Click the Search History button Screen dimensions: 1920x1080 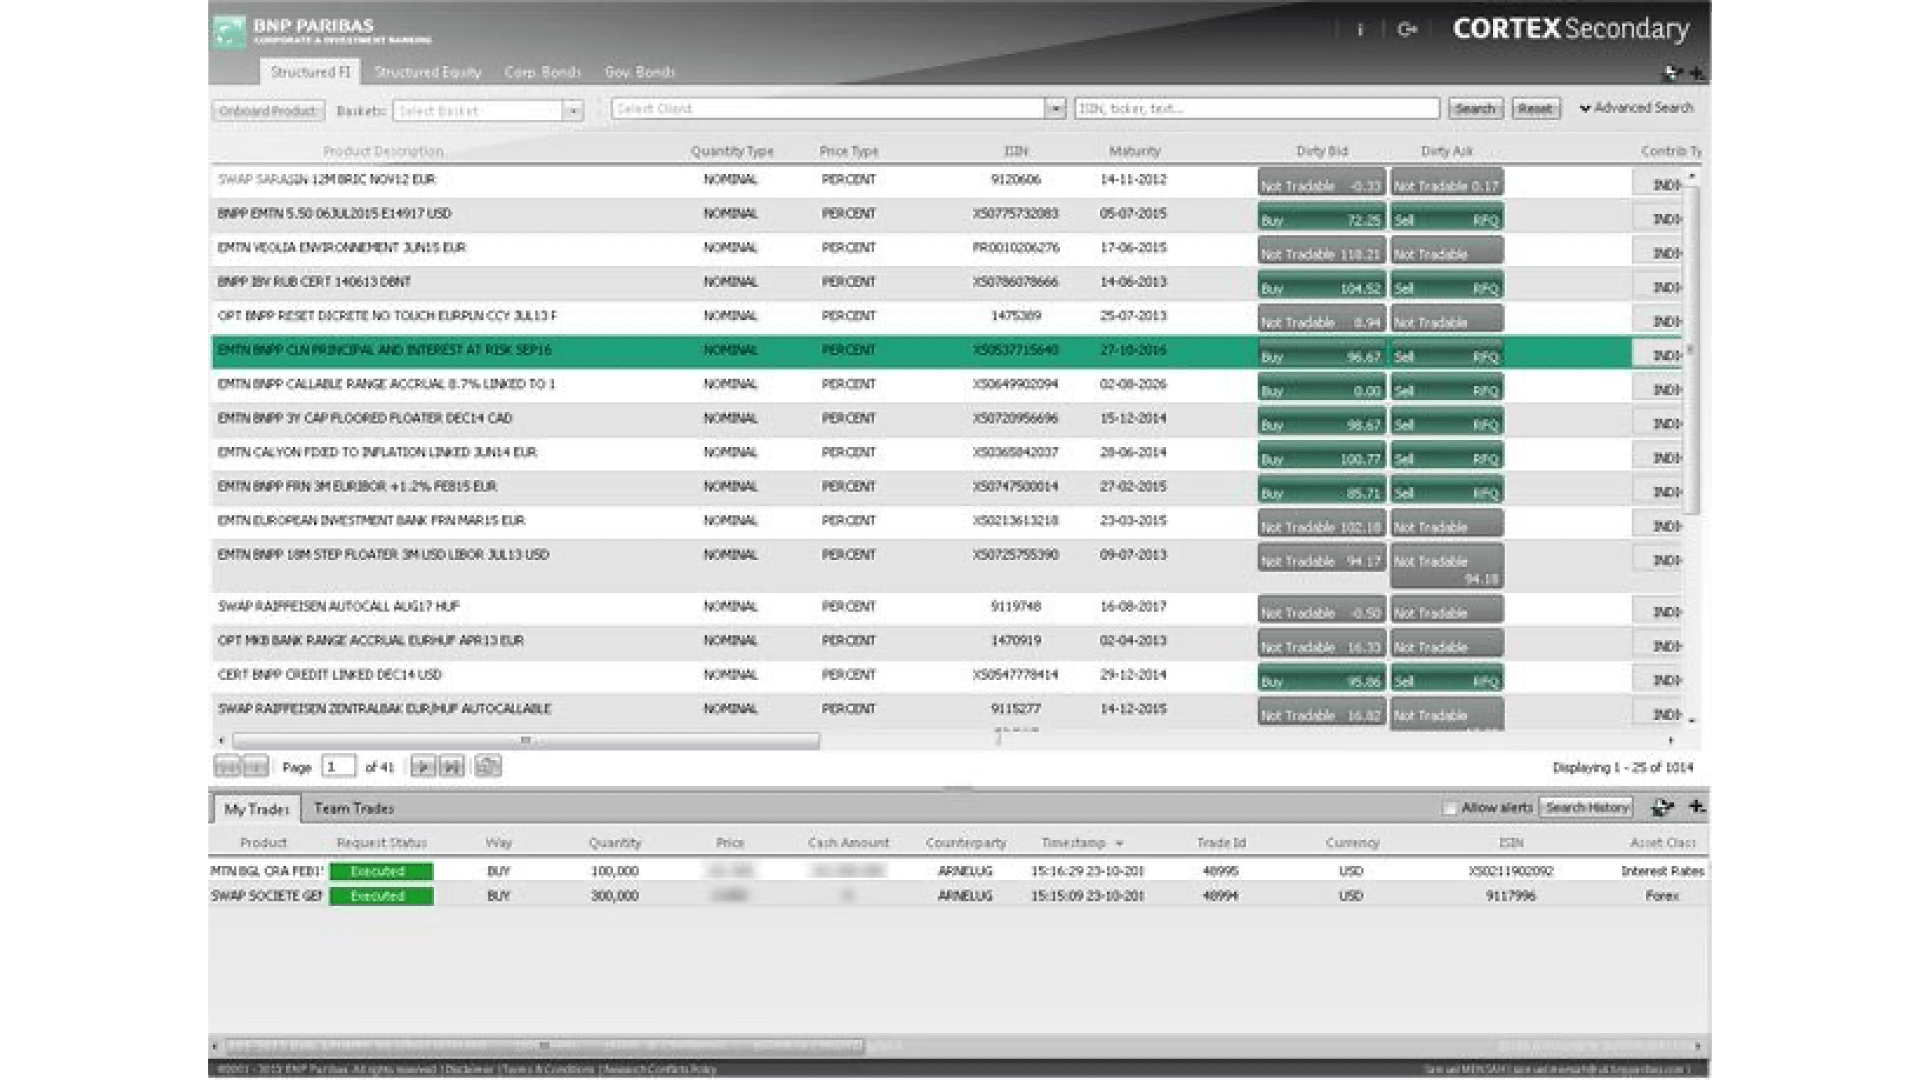click(1588, 807)
